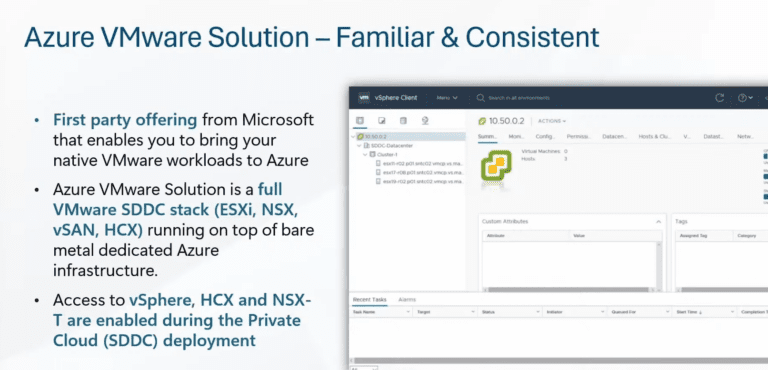Collapse the 10.50.0.2 tree node arrow
Screen dimensions: 768x370
(354, 137)
